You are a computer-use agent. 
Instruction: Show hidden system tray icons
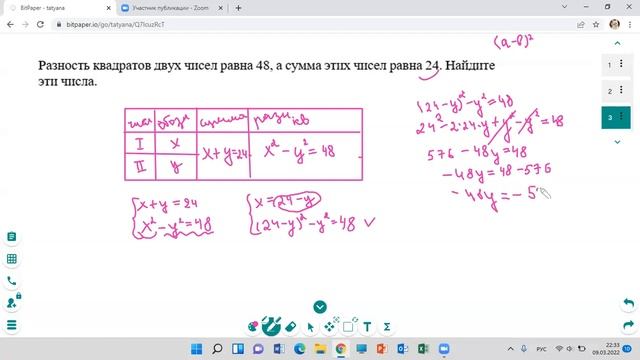511,349
